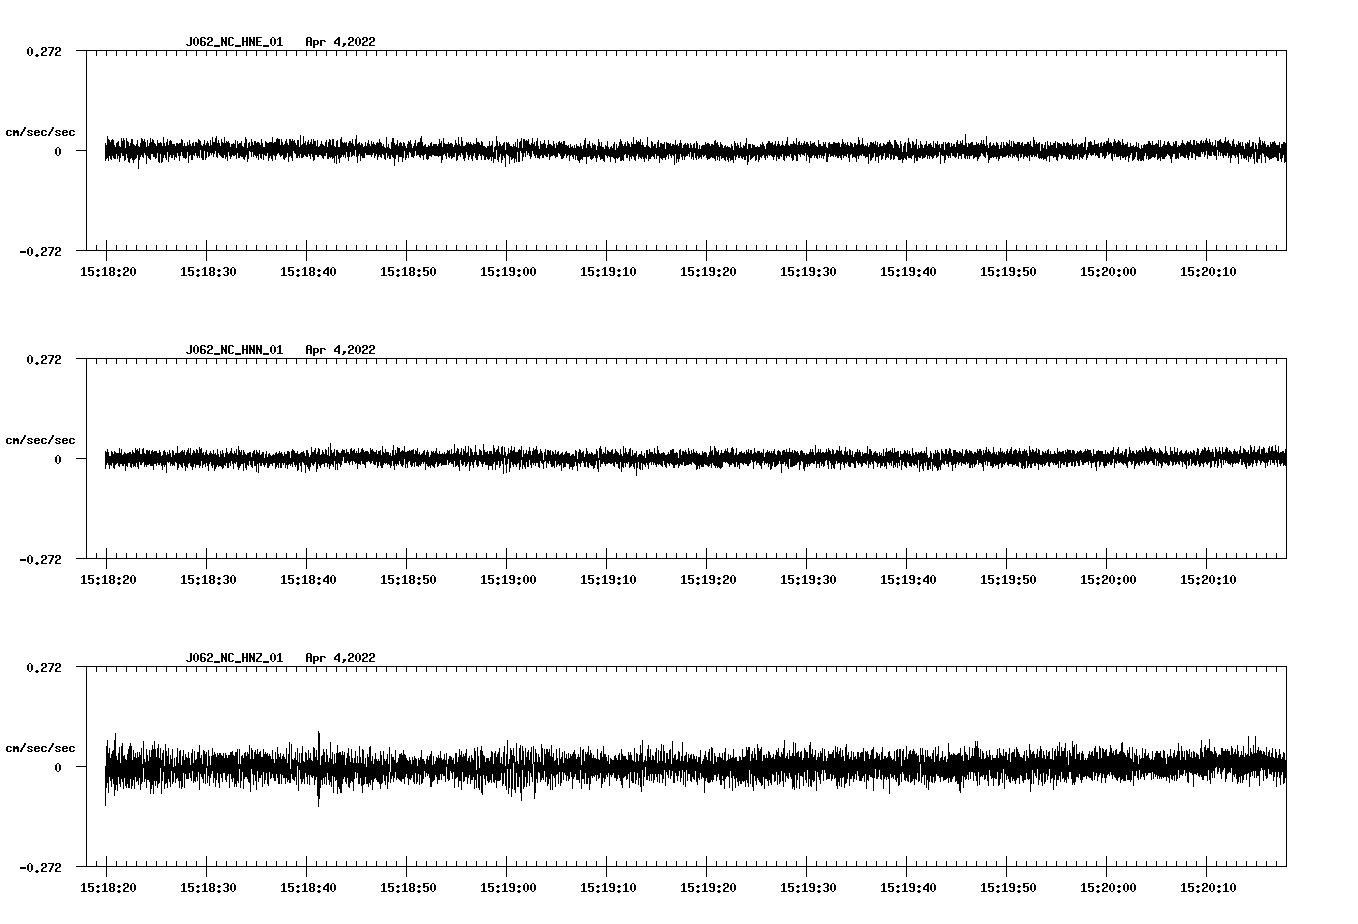
Task: Select the Apr 4,2022 date above HNZ plot
Action: point(341,658)
